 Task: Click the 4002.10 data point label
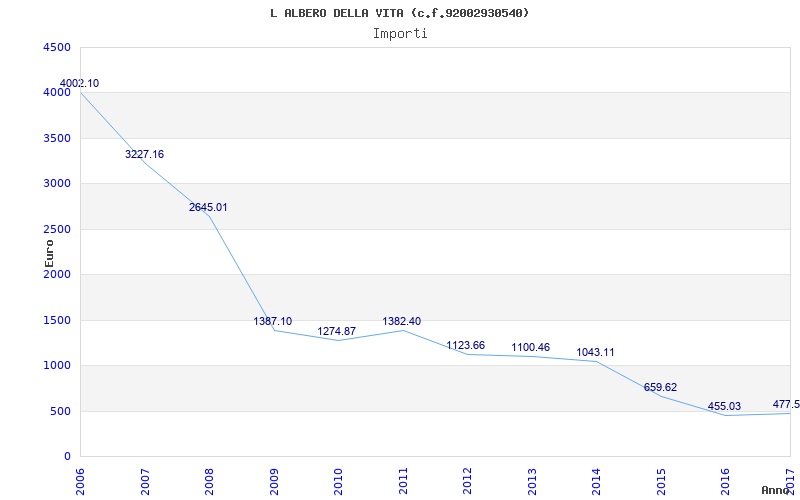pos(80,83)
